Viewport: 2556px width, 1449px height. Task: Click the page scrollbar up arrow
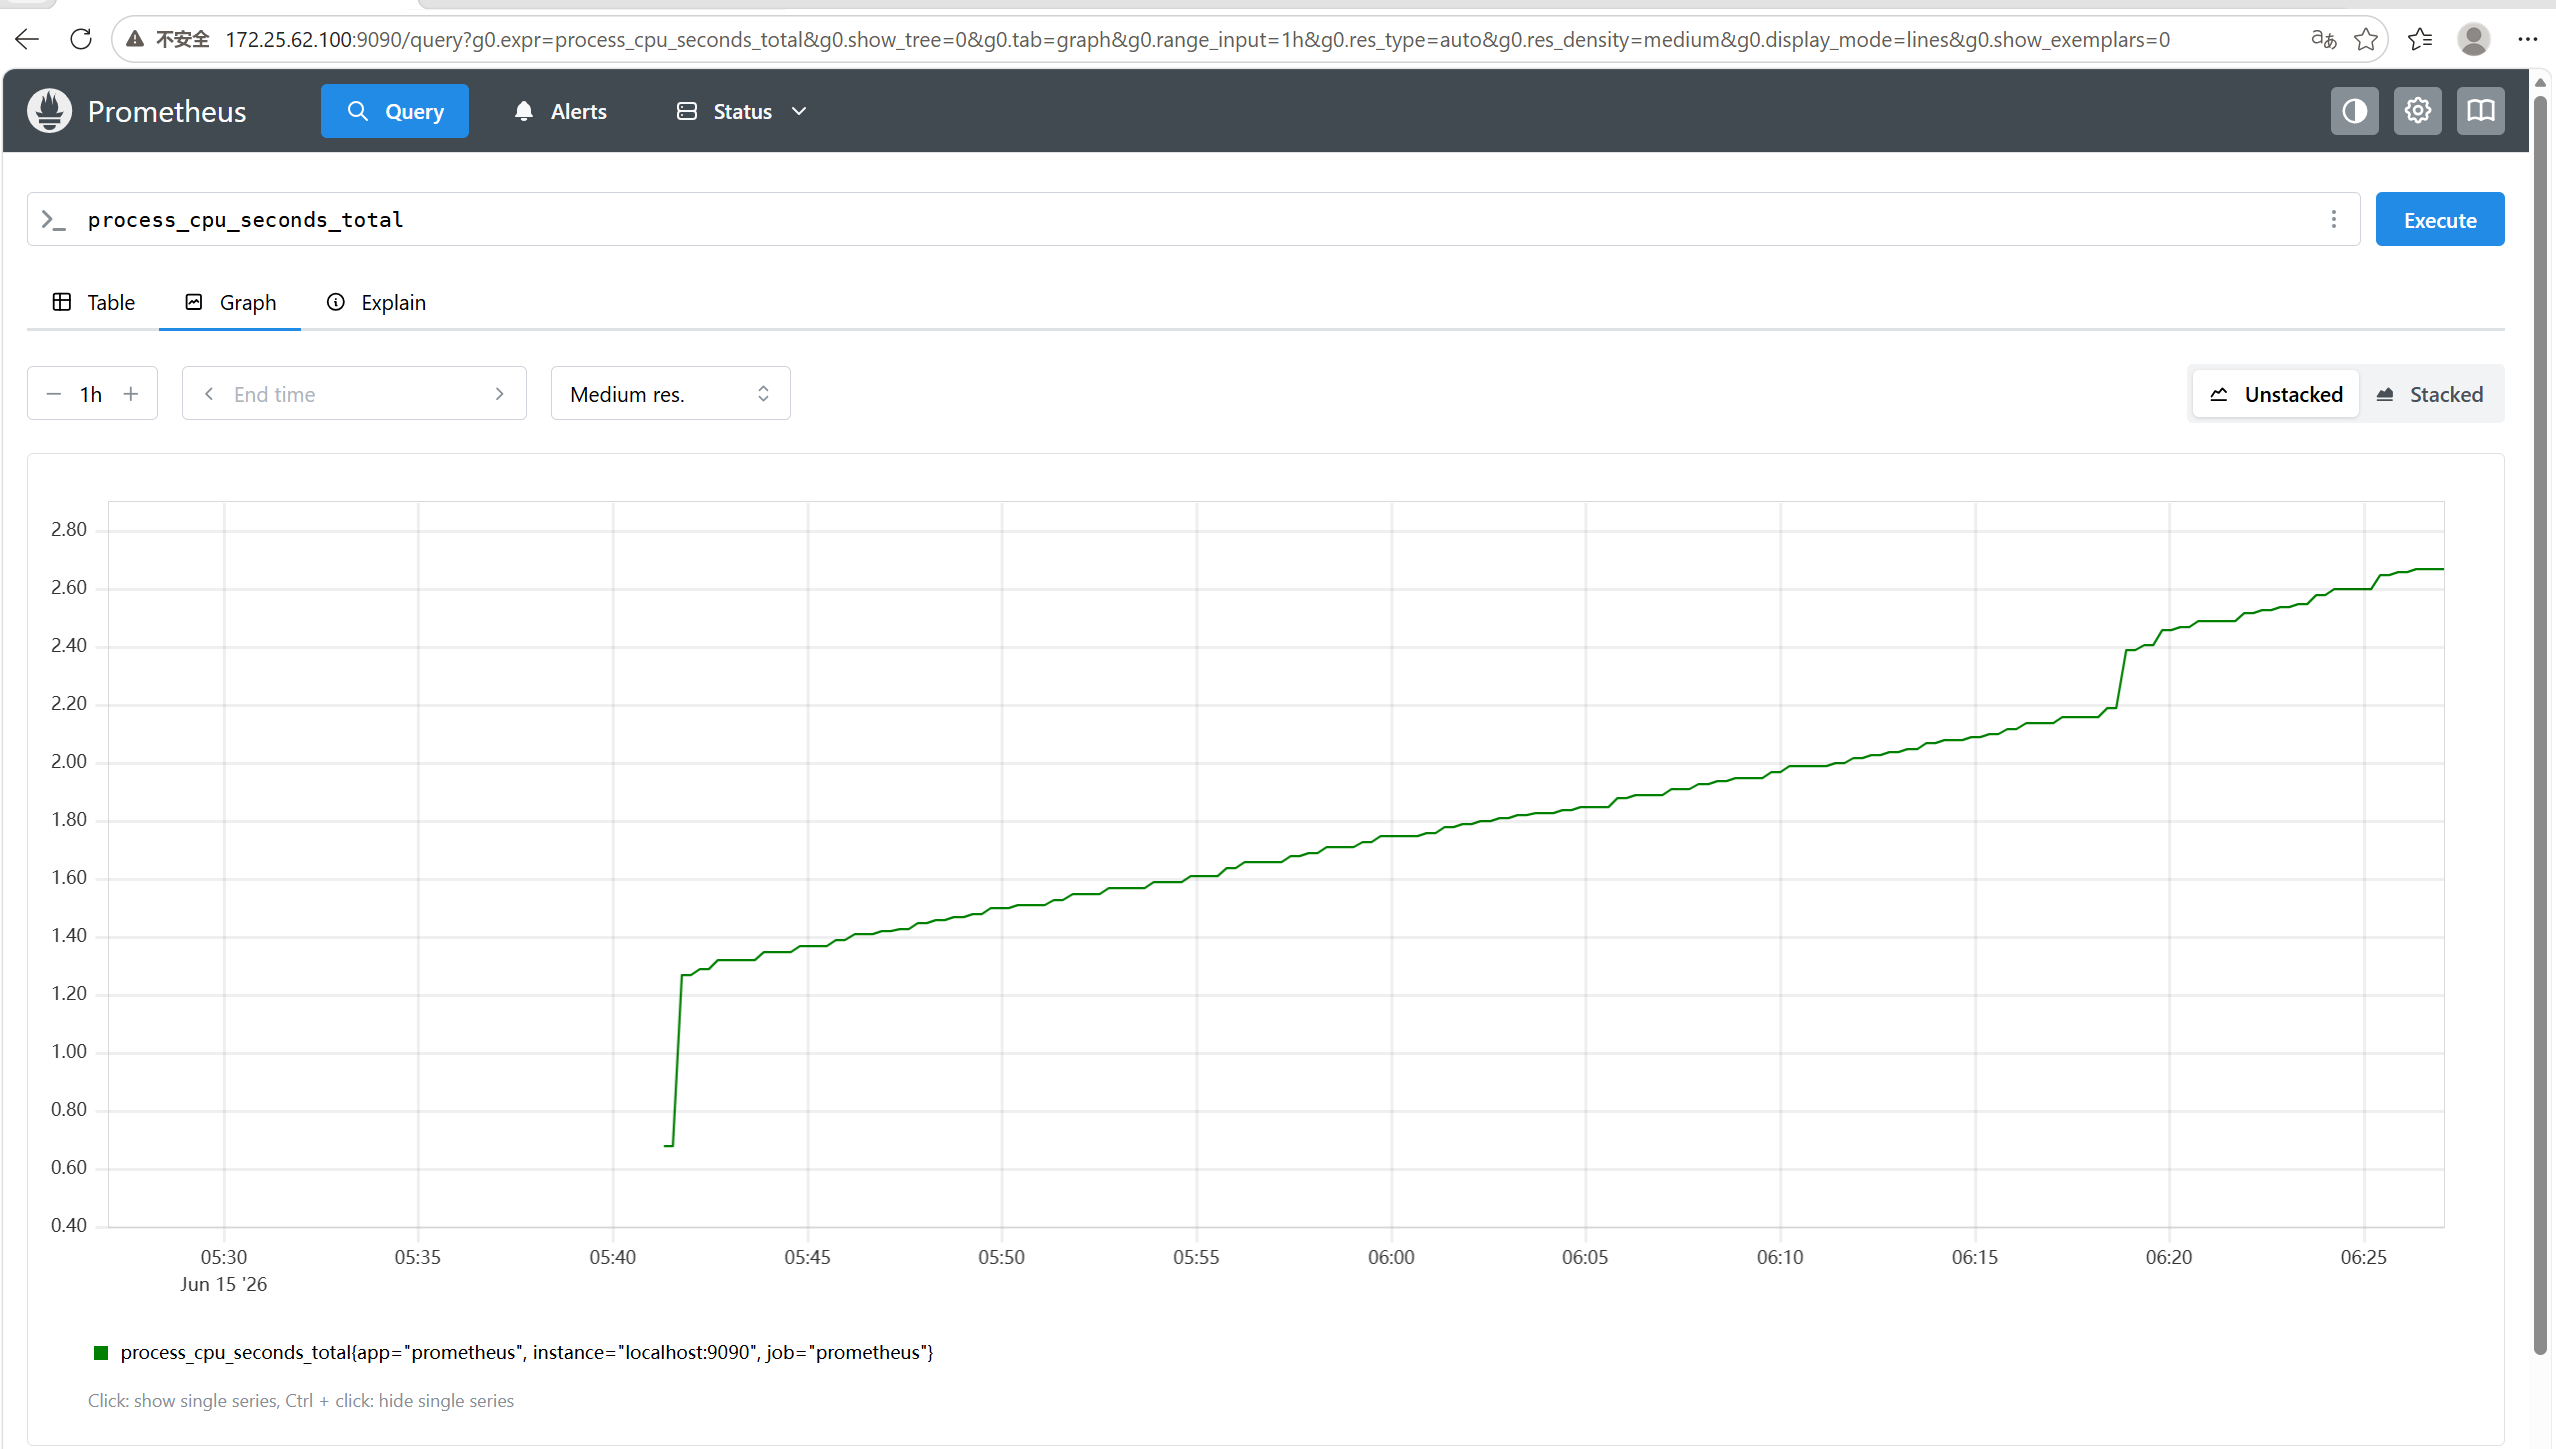(x=2541, y=82)
